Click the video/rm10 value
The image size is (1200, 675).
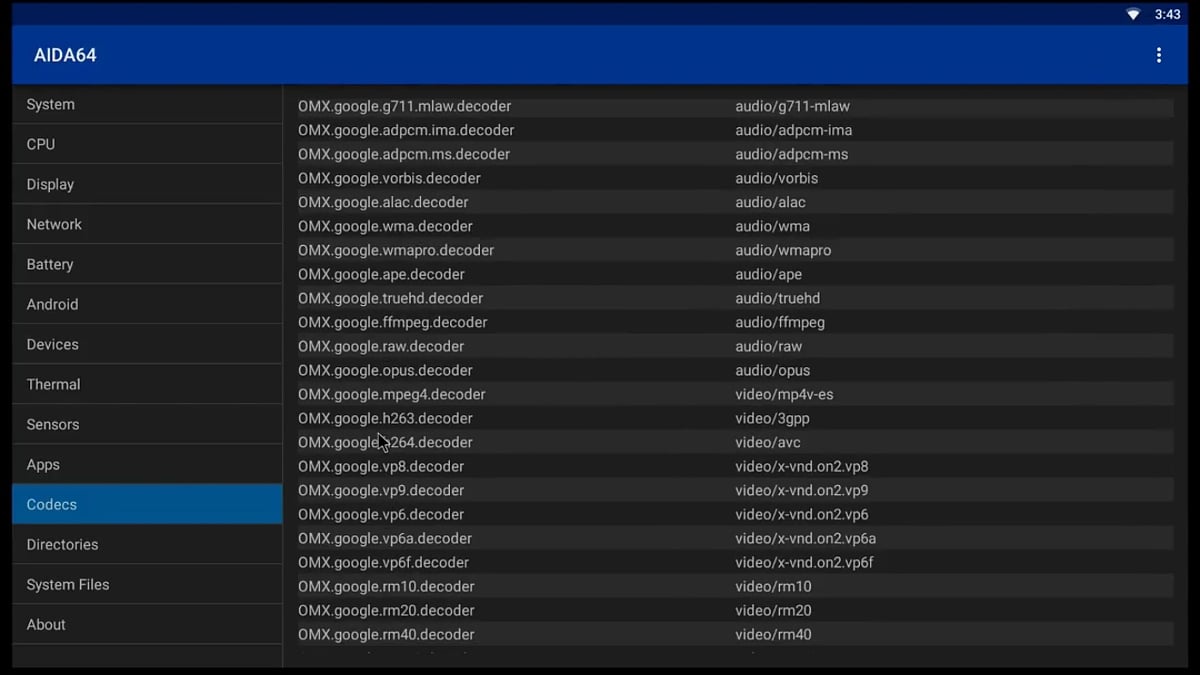pyautogui.click(x=774, y=586)
